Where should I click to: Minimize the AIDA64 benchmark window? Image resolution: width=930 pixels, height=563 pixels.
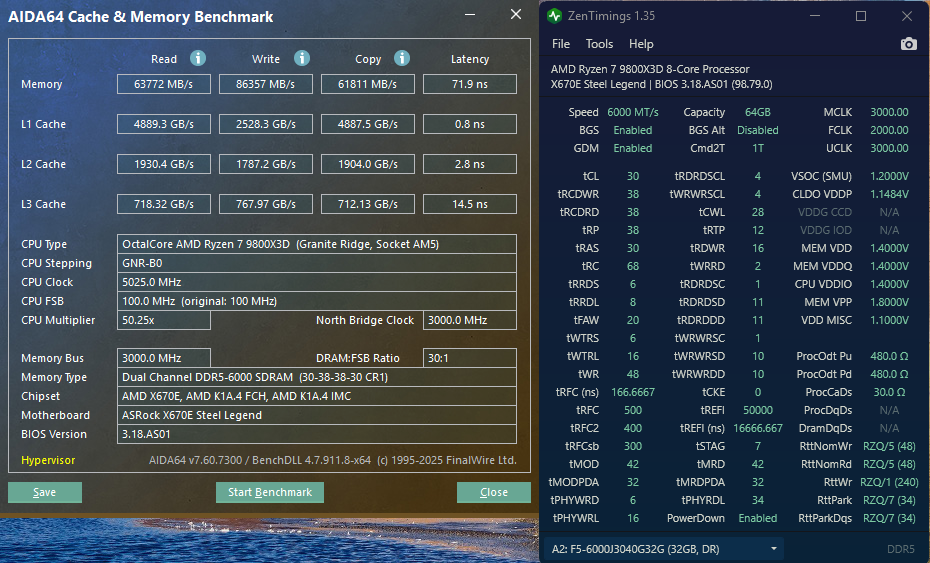pyautogui.click(x=470, y=14)
